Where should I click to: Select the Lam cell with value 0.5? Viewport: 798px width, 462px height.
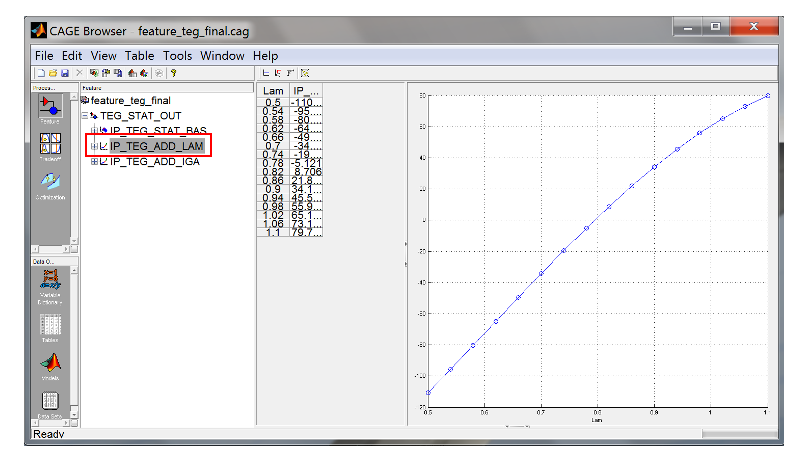click(273, 102)
